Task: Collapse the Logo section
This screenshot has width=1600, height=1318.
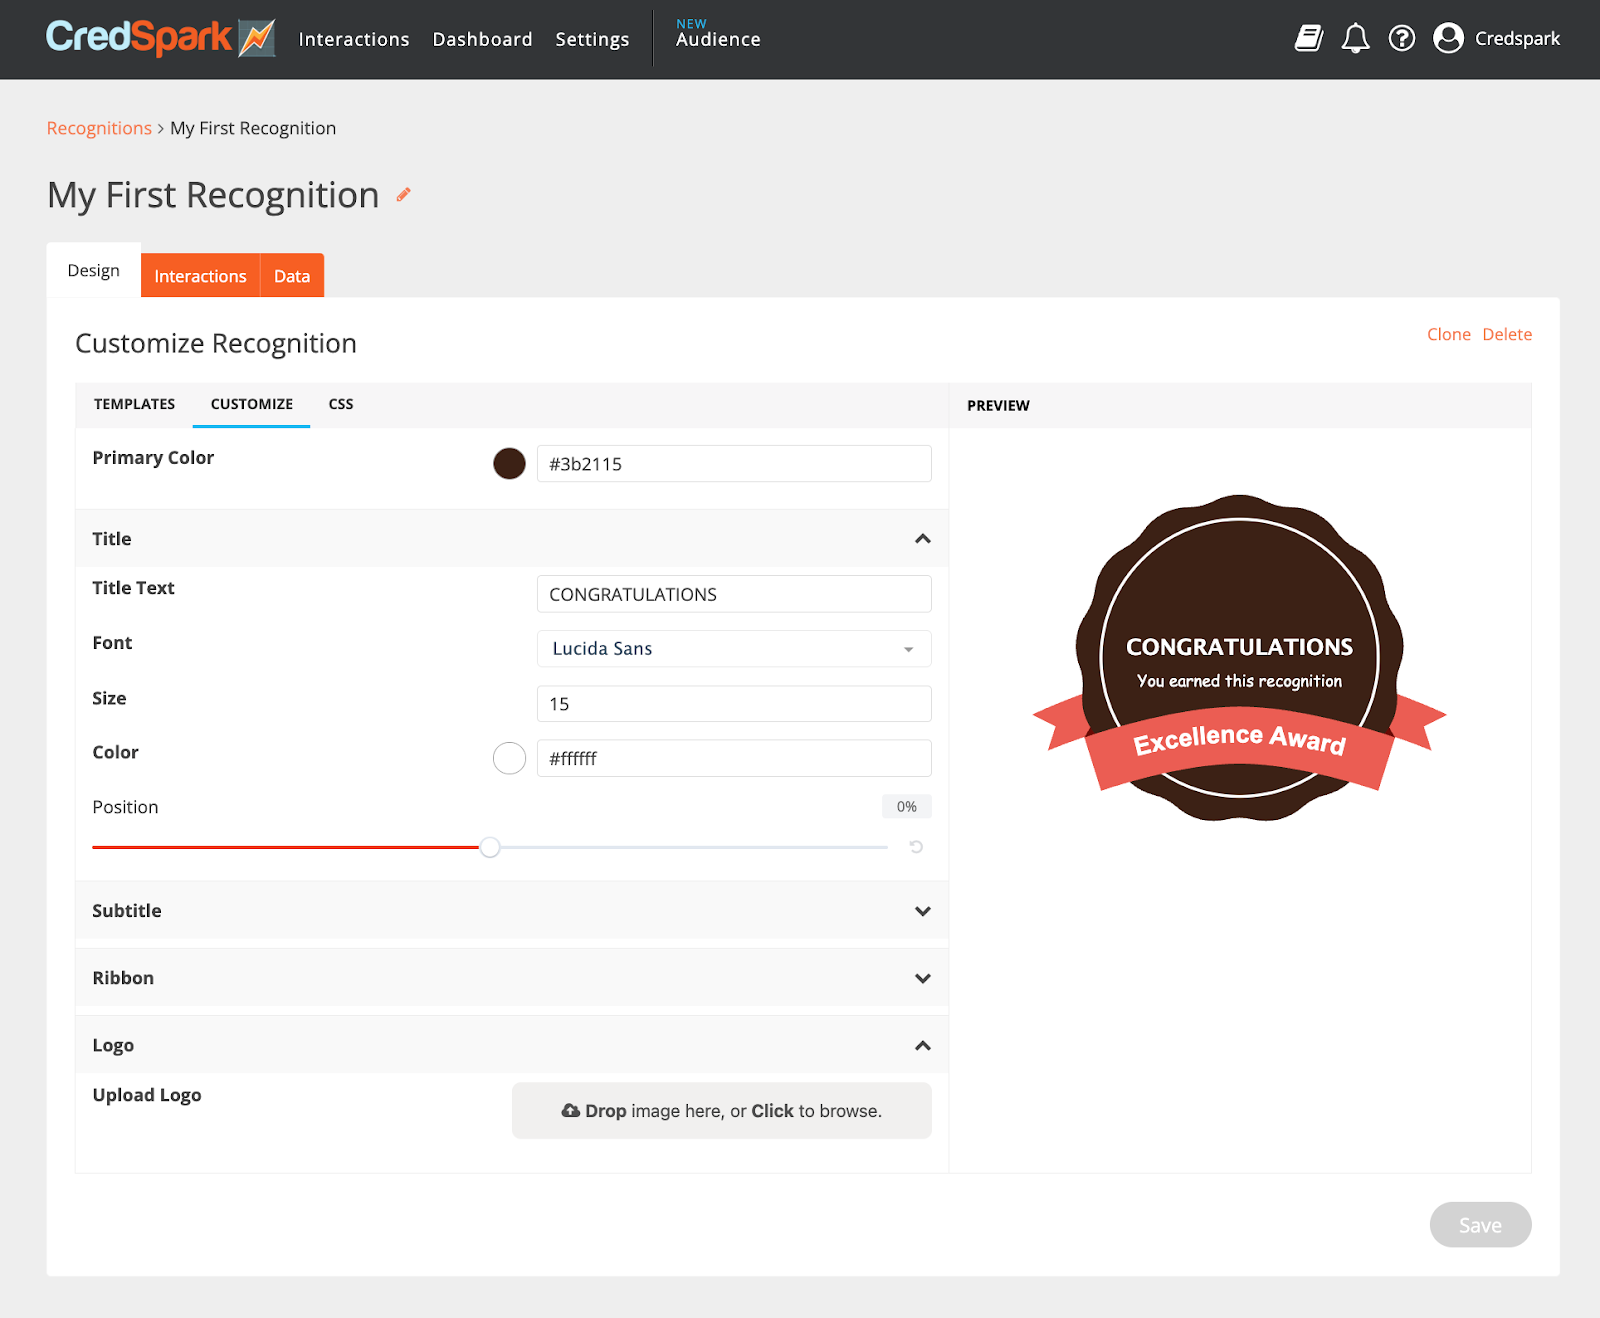Action: (x=922, y=1046)
